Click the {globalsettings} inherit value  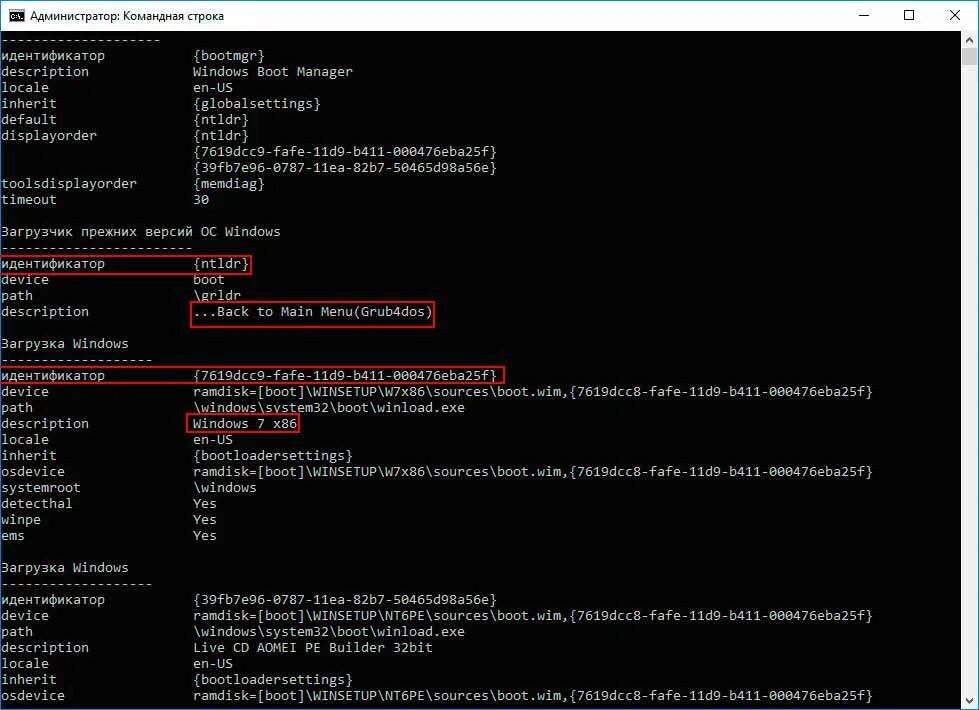tap(257, 104)
